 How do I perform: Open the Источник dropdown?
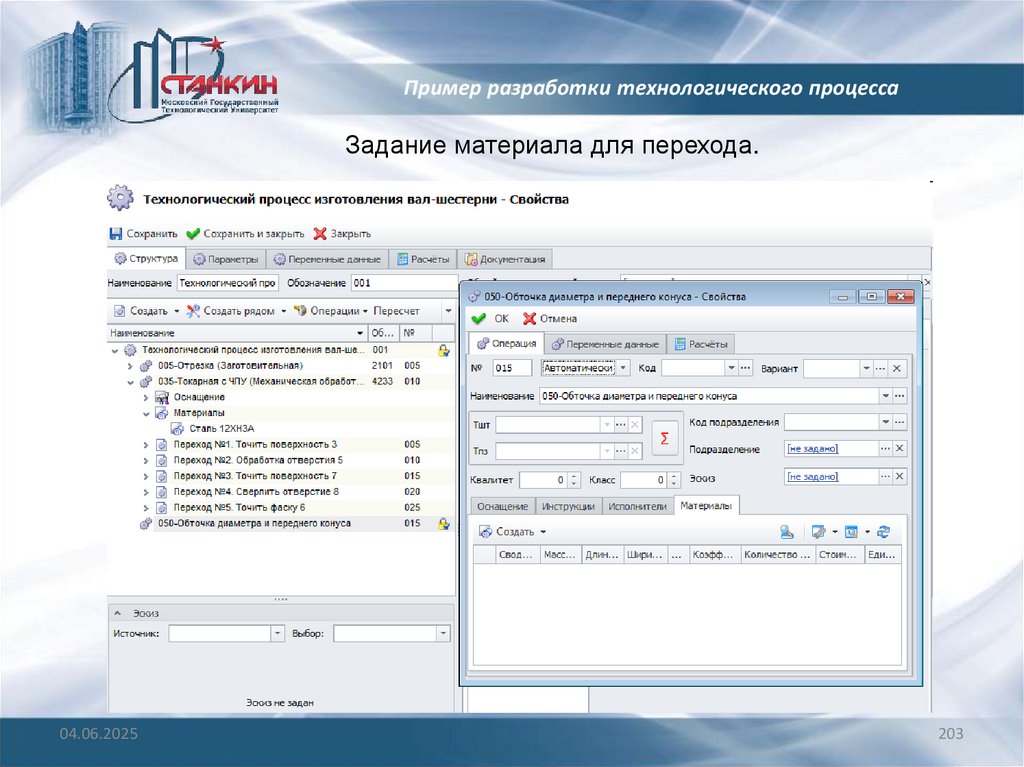click(278, 634)
